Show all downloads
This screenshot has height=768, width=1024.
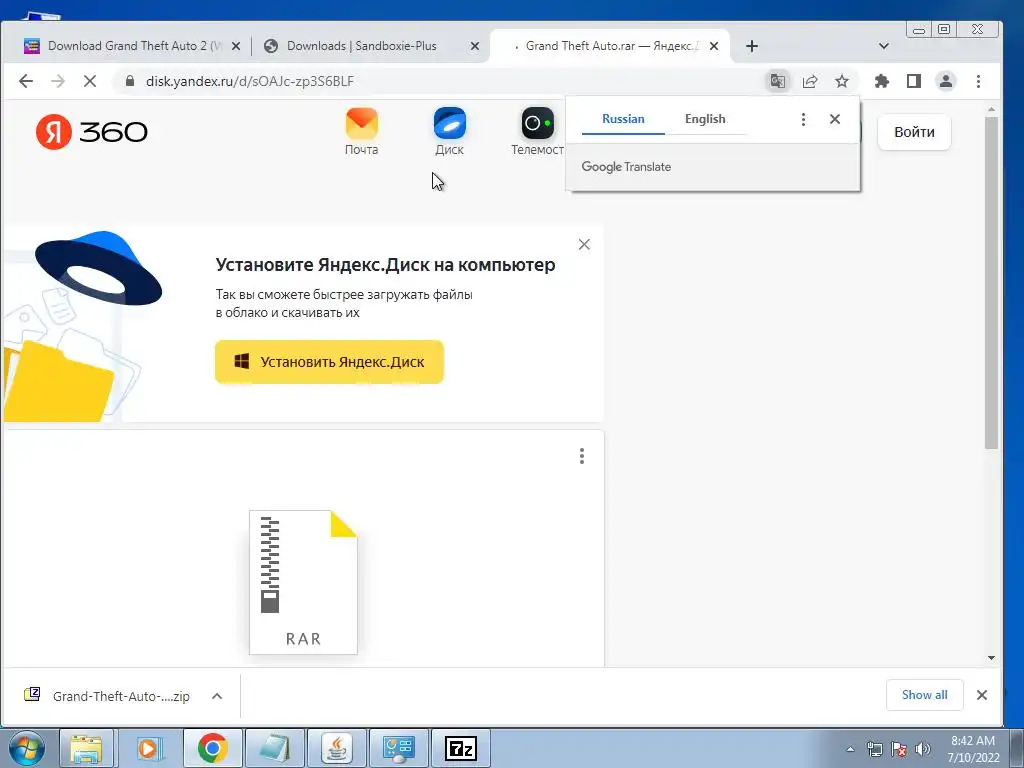924,695
